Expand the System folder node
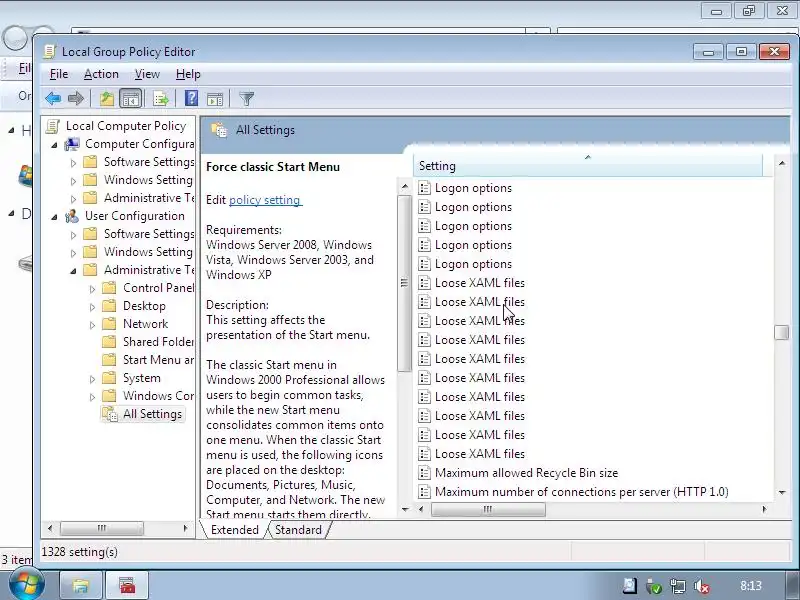 [92, 379]
